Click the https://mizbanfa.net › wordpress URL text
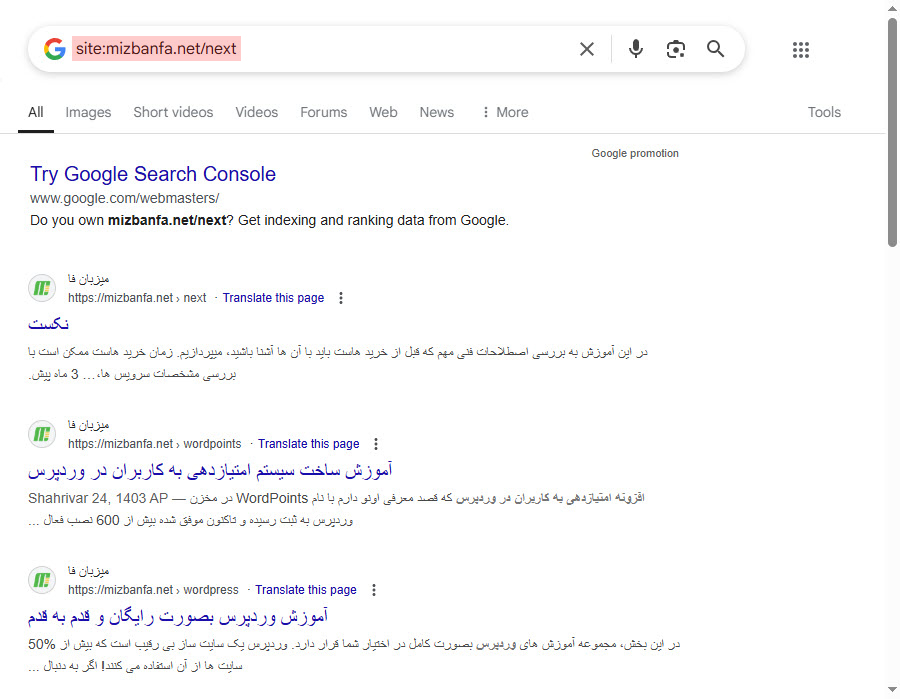Screen dimensions: 900x699 pyautogui.click(x=153, y=590)
